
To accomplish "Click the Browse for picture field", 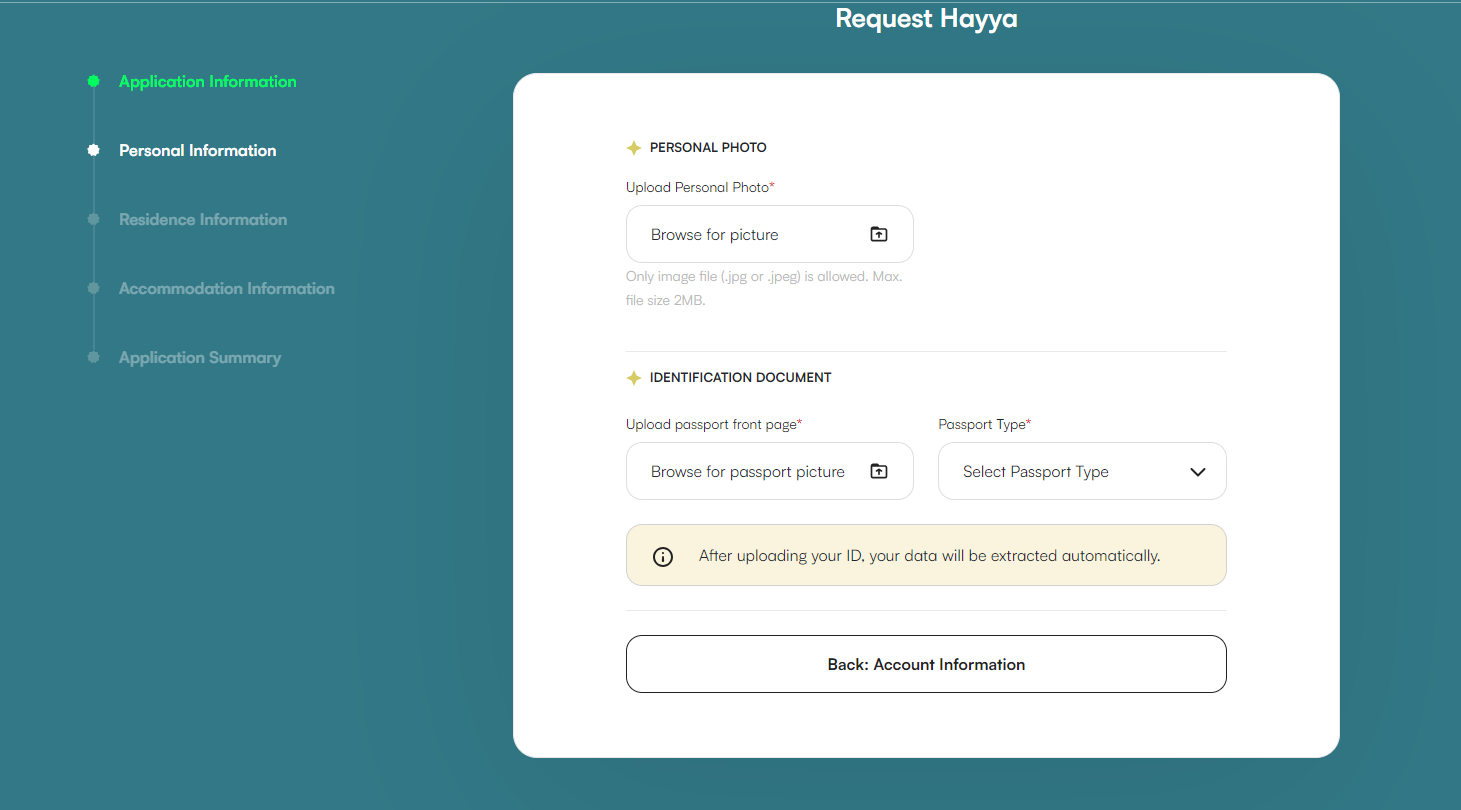I will [x=770, y=234].
